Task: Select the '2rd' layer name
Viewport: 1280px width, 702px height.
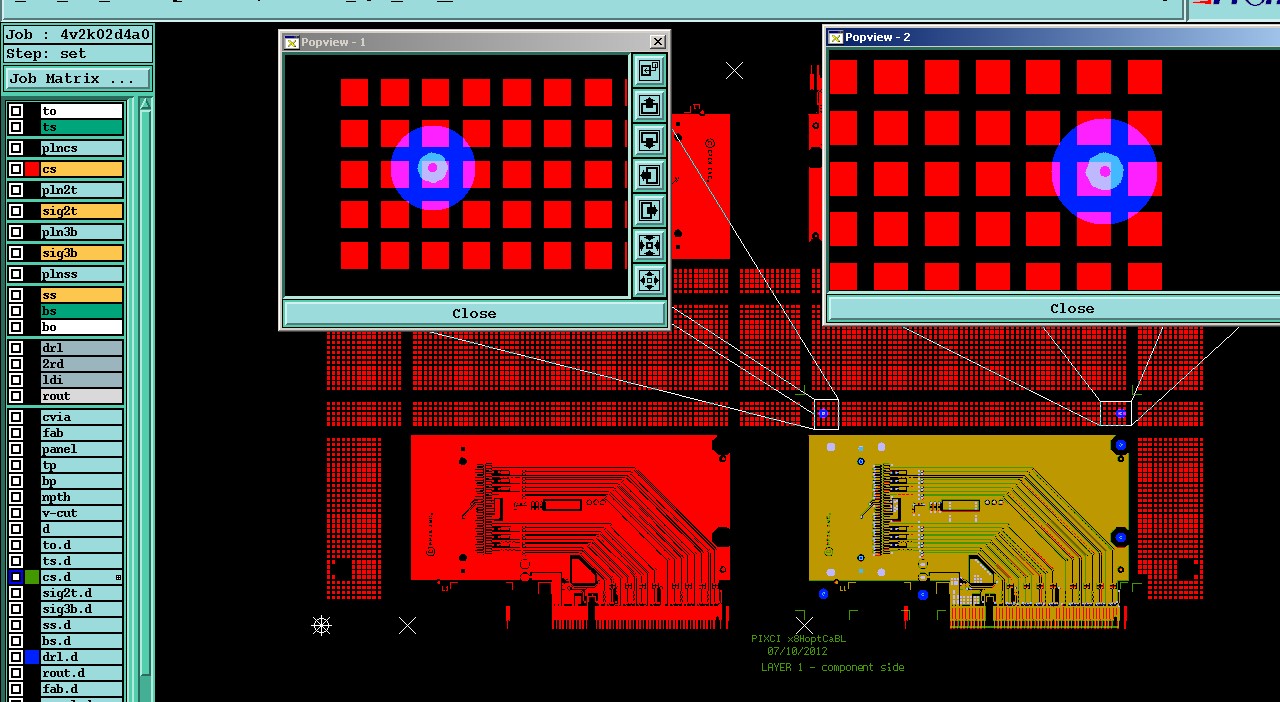Action: coord(82,364)
